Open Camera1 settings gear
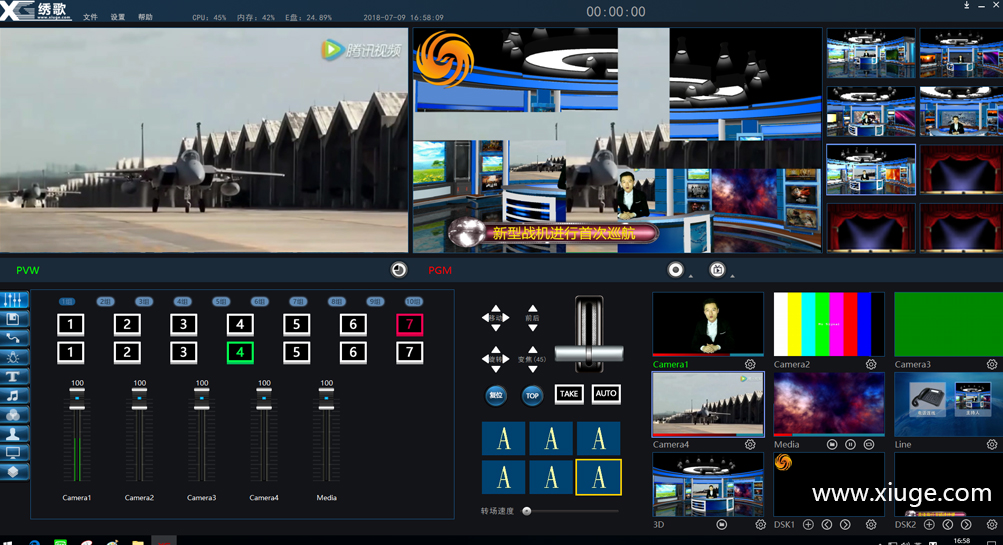Image resolution: width=1003 pixels, height=545 pixels. (x=750, y=365)
